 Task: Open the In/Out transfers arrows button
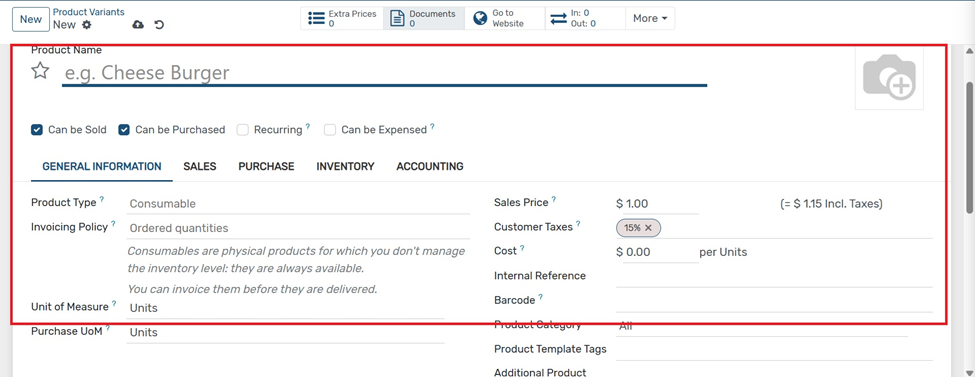point(585,19)
